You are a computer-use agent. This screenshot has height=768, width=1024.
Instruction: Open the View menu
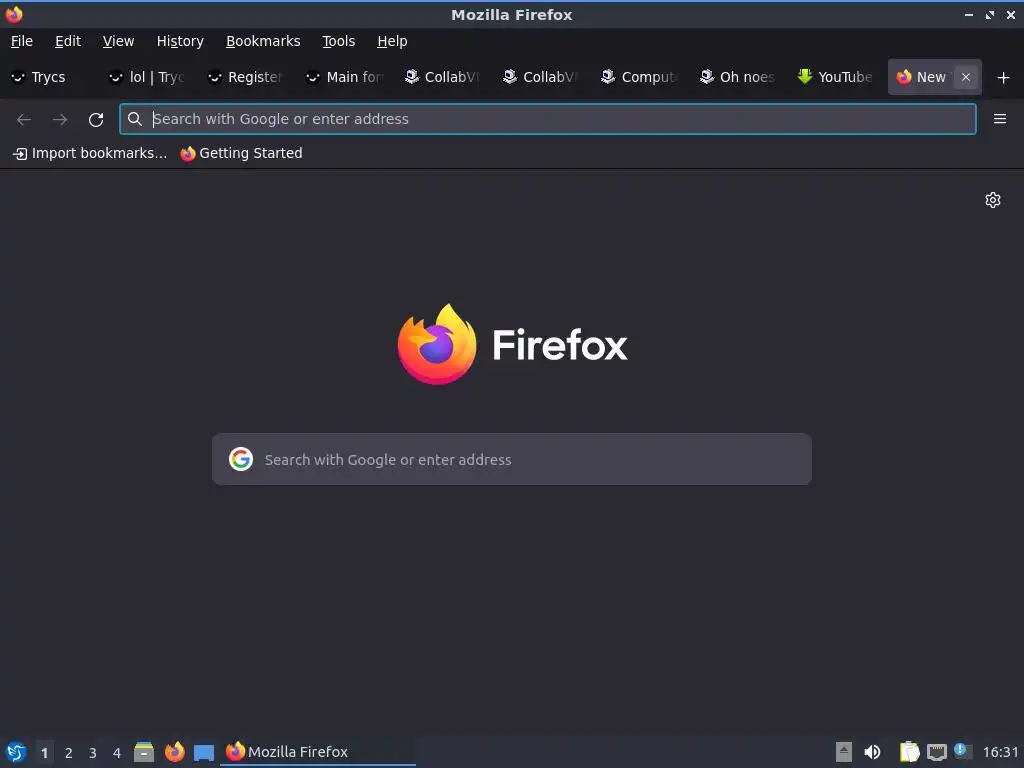click(118, 41)
